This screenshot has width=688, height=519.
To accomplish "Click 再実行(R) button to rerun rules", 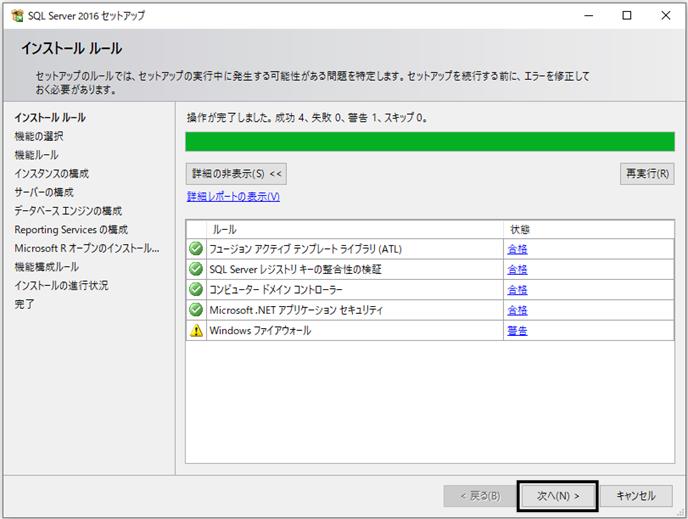I will pos(647,174).
